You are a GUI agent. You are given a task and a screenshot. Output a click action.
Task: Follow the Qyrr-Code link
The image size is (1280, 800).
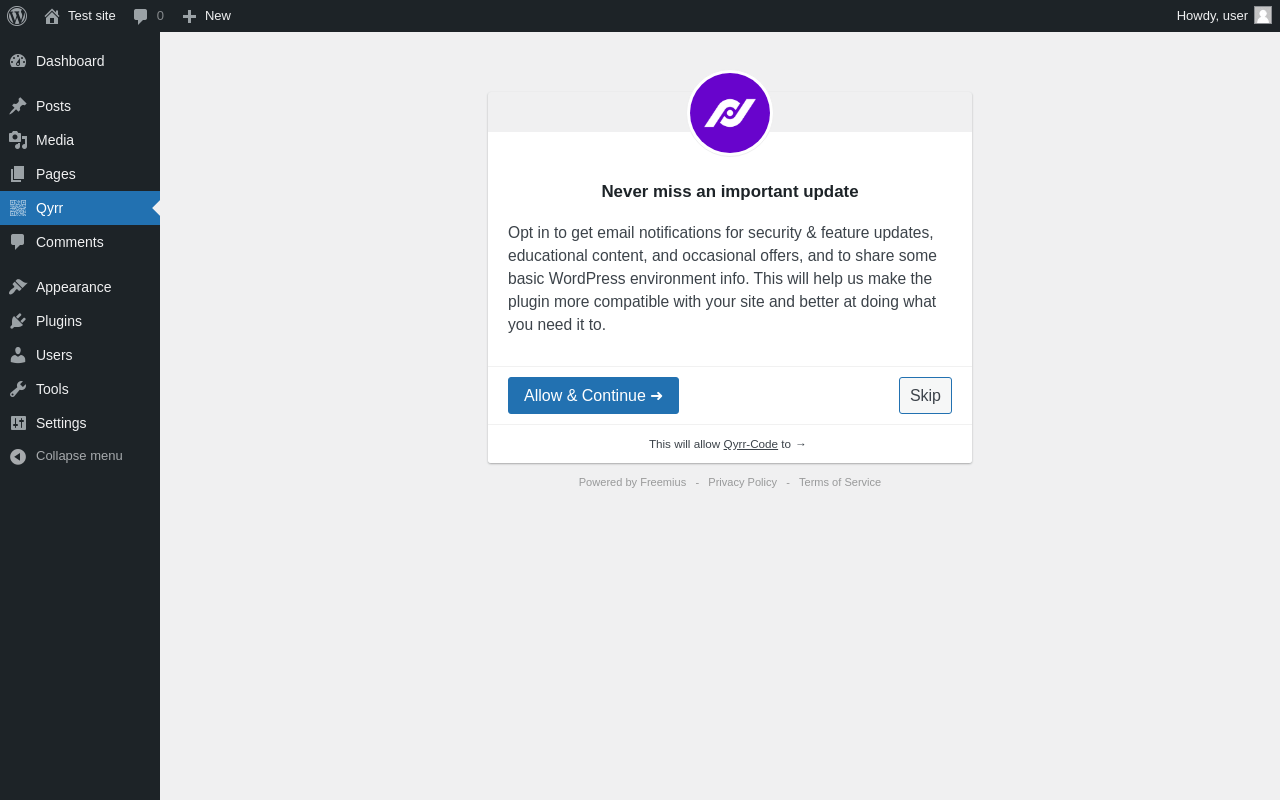[x=751, y=444]
